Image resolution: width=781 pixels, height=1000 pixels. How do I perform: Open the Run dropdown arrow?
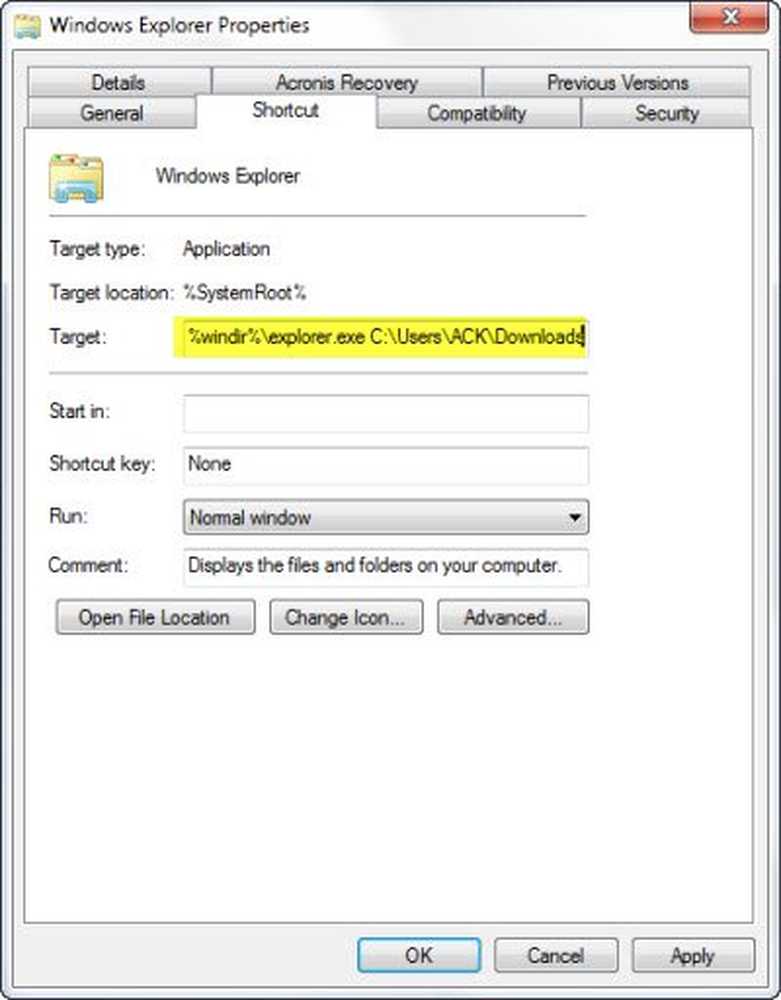click(574, 517)
